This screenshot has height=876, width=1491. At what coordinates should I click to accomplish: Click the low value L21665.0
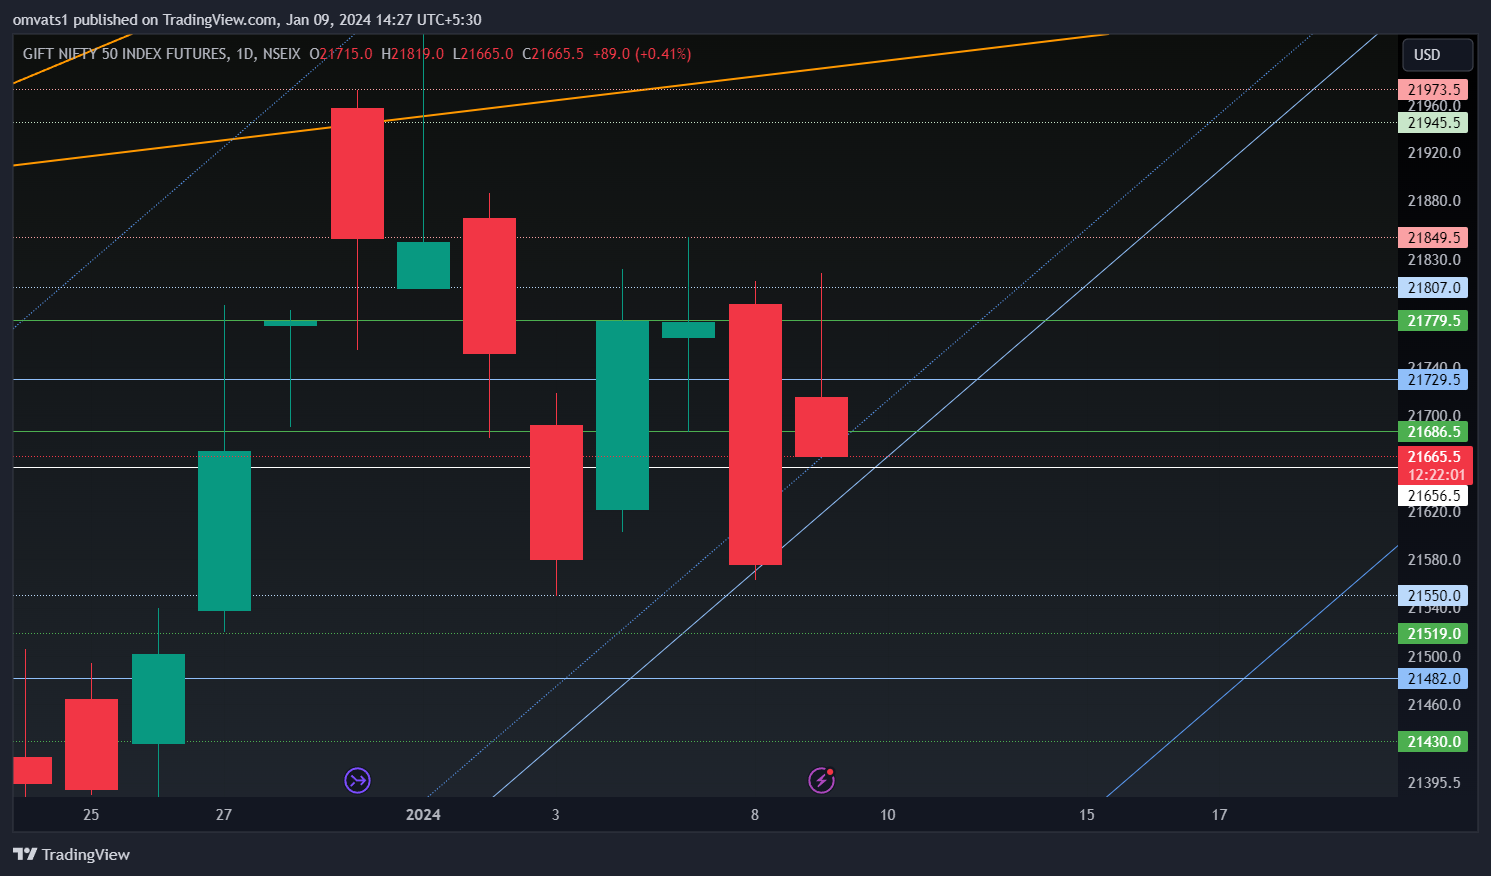[x=483, y=54]
